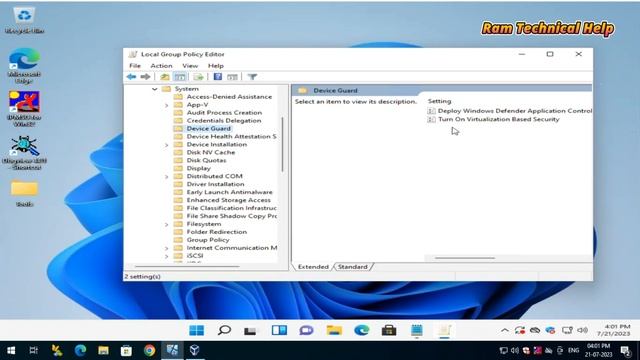Open the yellow folder on desktop

point(24,193)
